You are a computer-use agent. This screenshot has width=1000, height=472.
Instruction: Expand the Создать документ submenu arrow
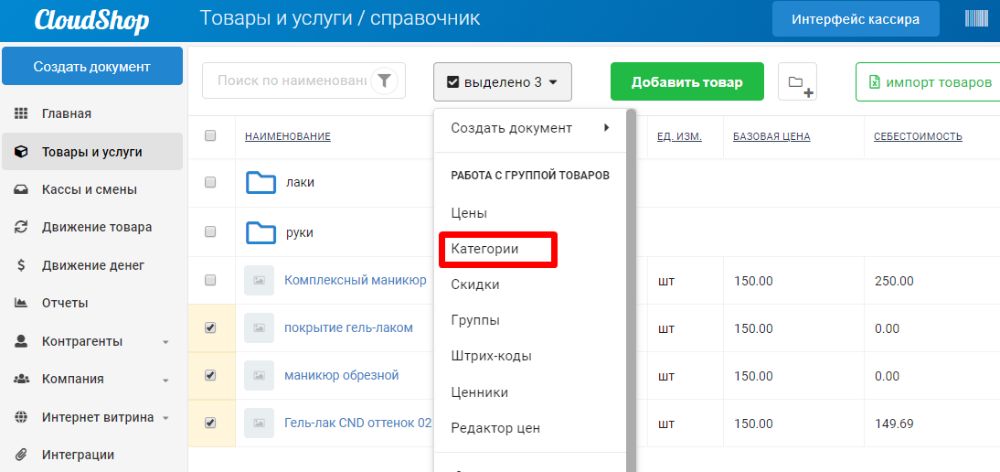click(607, 128)
